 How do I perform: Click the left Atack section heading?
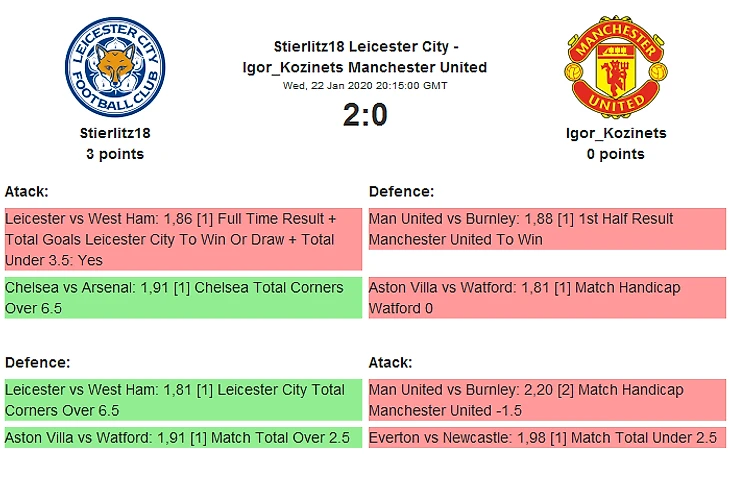pos(27,191)
